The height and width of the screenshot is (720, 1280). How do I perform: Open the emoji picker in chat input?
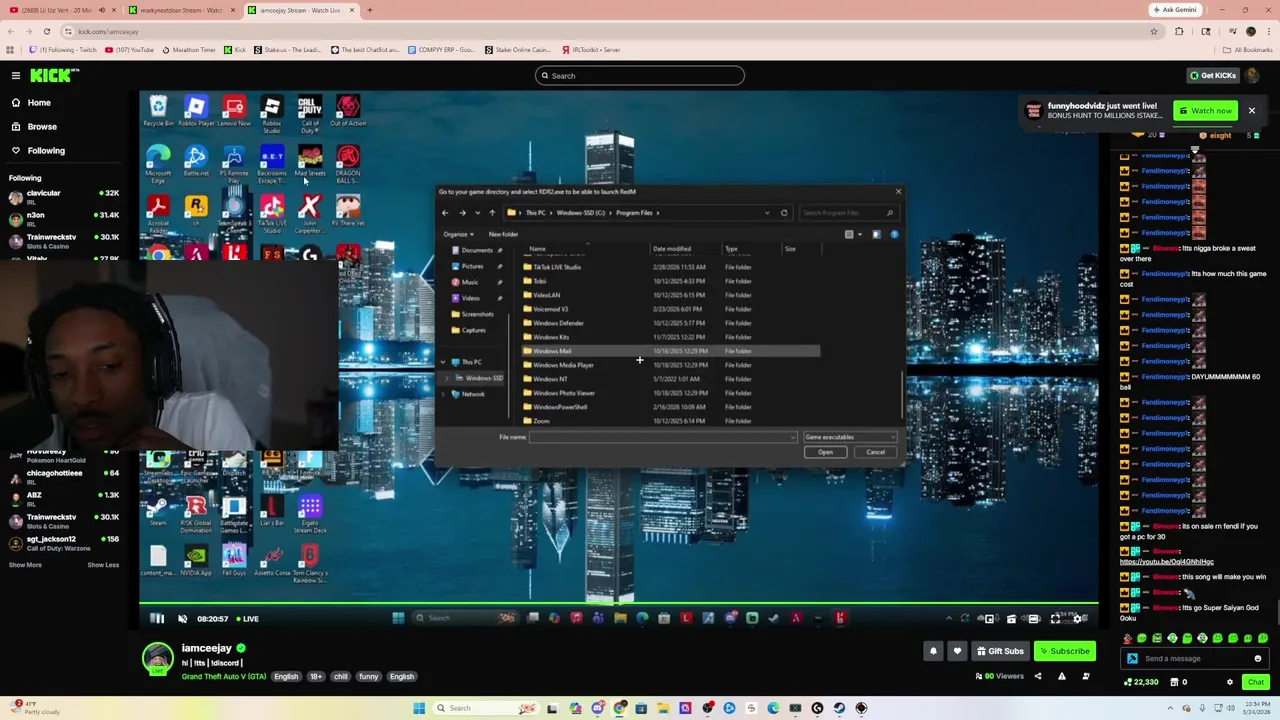[x=1257, y=658]
